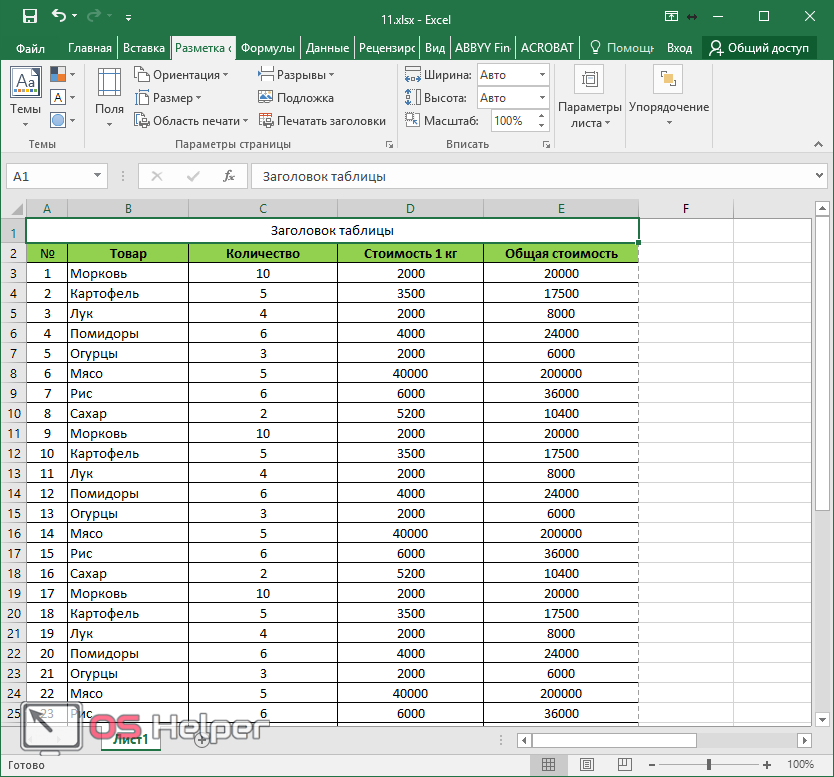Click the Общий доступ share button
834x777 pixels.
coord(759,48)
